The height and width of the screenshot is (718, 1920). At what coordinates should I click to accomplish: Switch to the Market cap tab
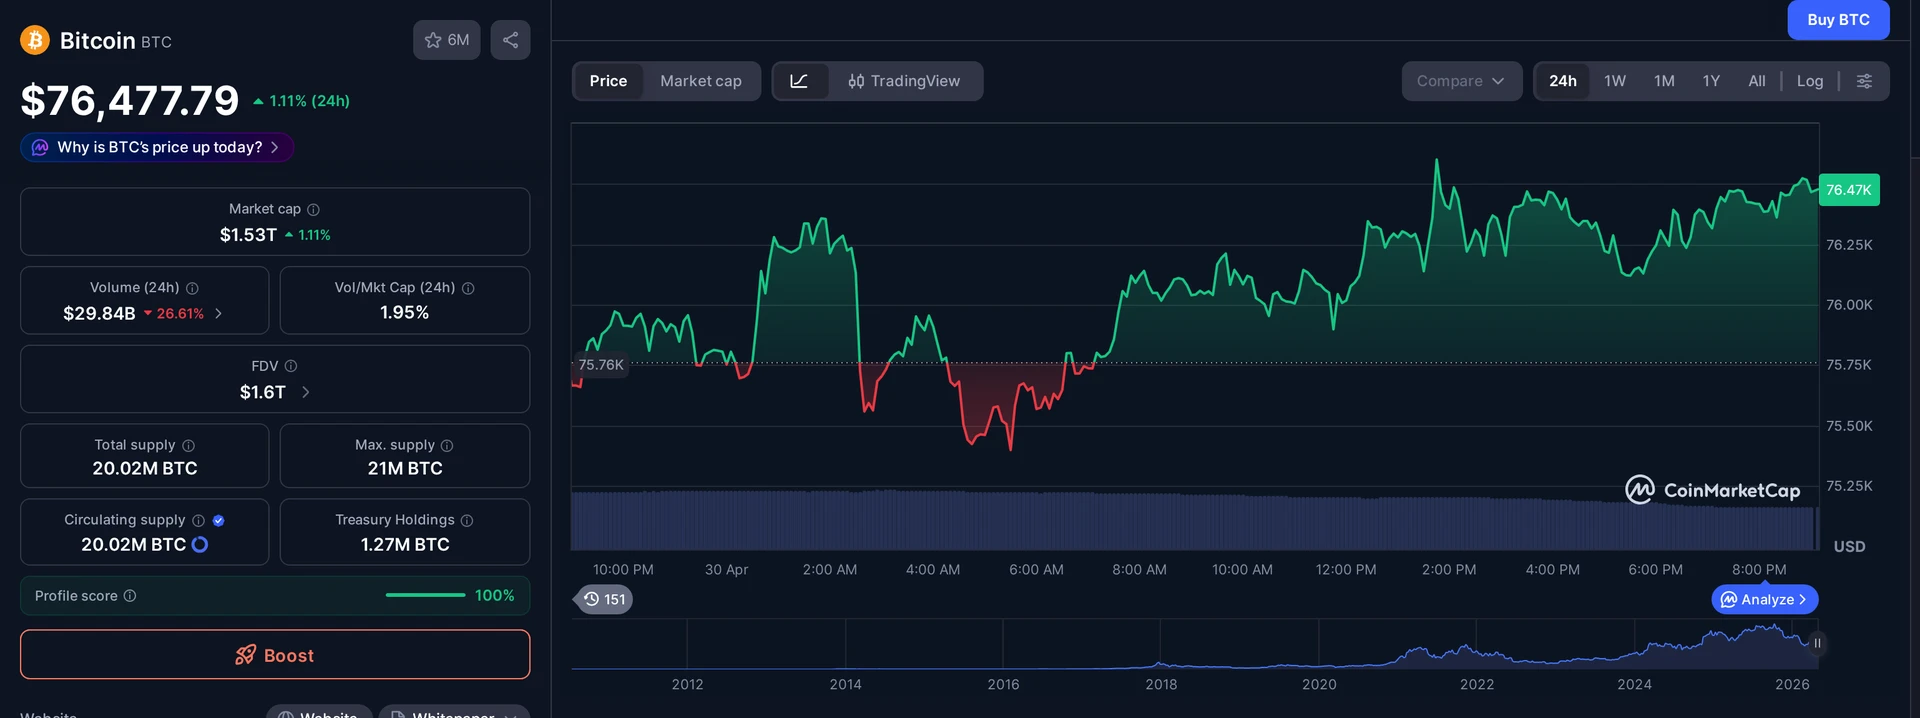[x=701, y=81]
